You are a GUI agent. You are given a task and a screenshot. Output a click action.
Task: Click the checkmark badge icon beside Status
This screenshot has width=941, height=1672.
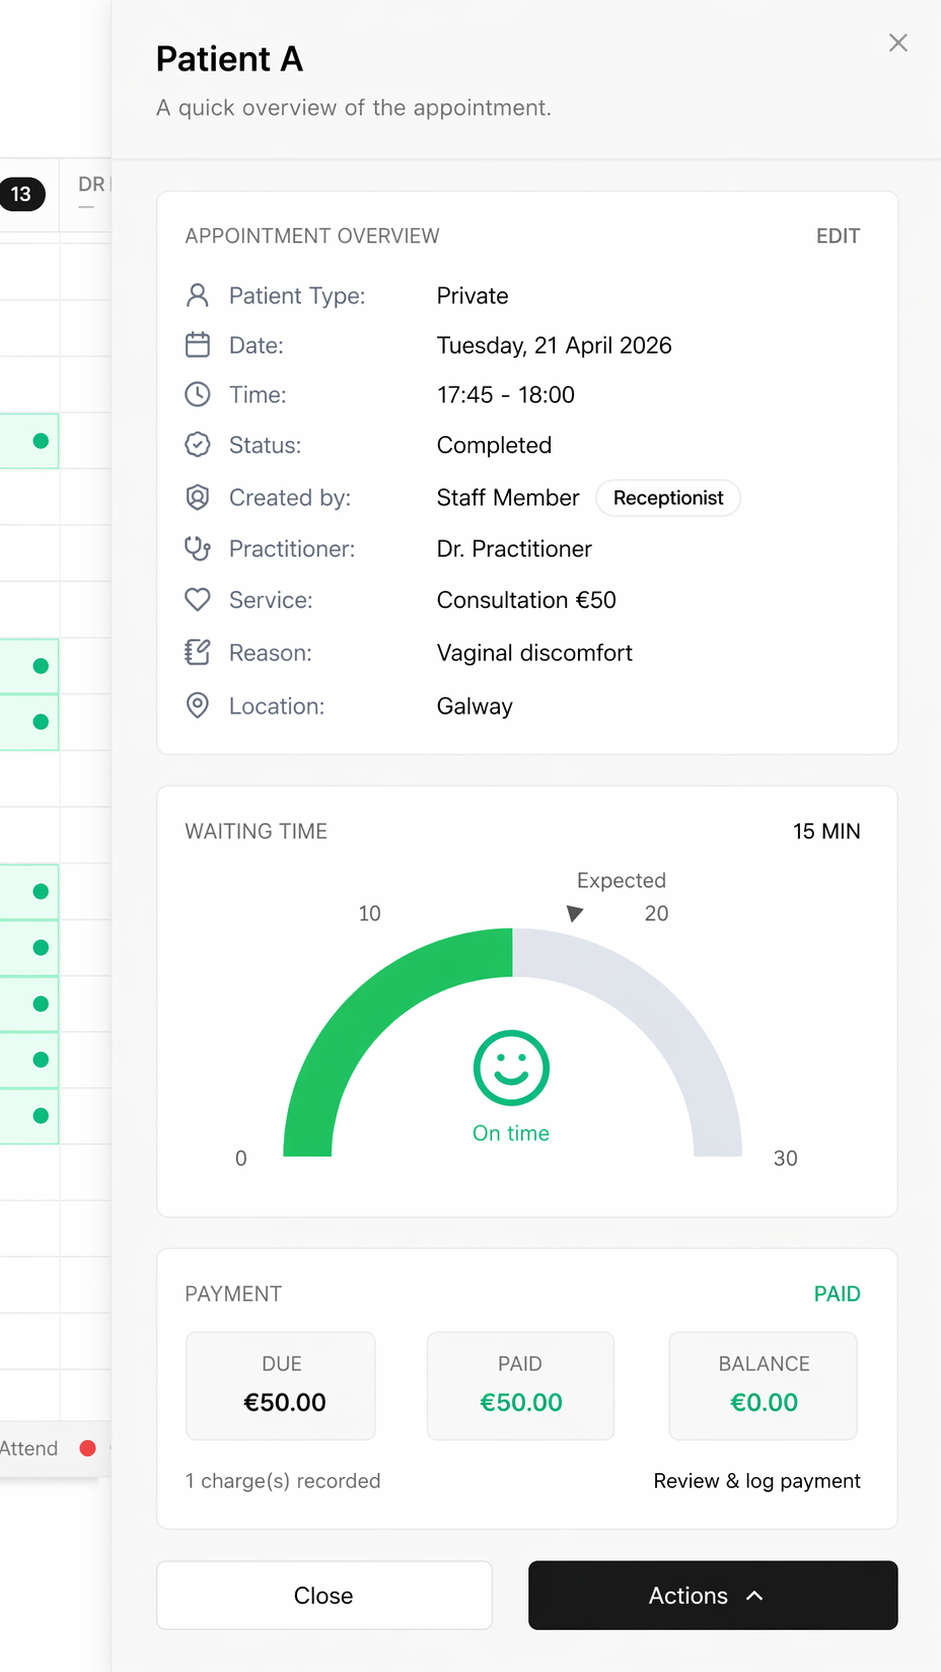click(x=198, y=445)
